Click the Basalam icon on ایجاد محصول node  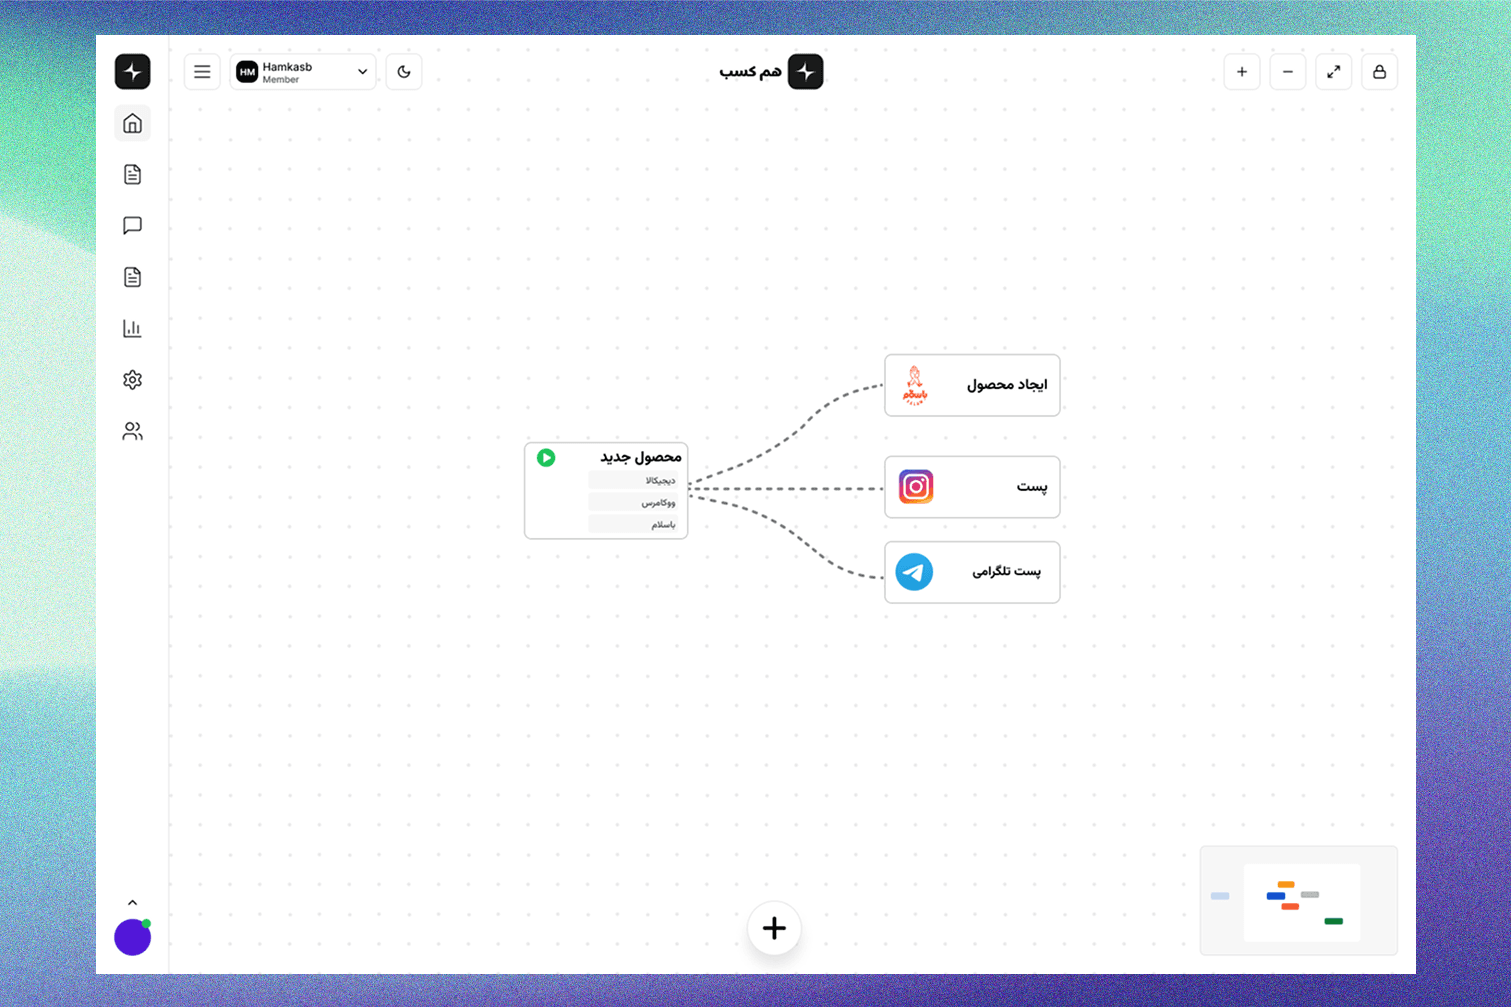coord(916,385)
